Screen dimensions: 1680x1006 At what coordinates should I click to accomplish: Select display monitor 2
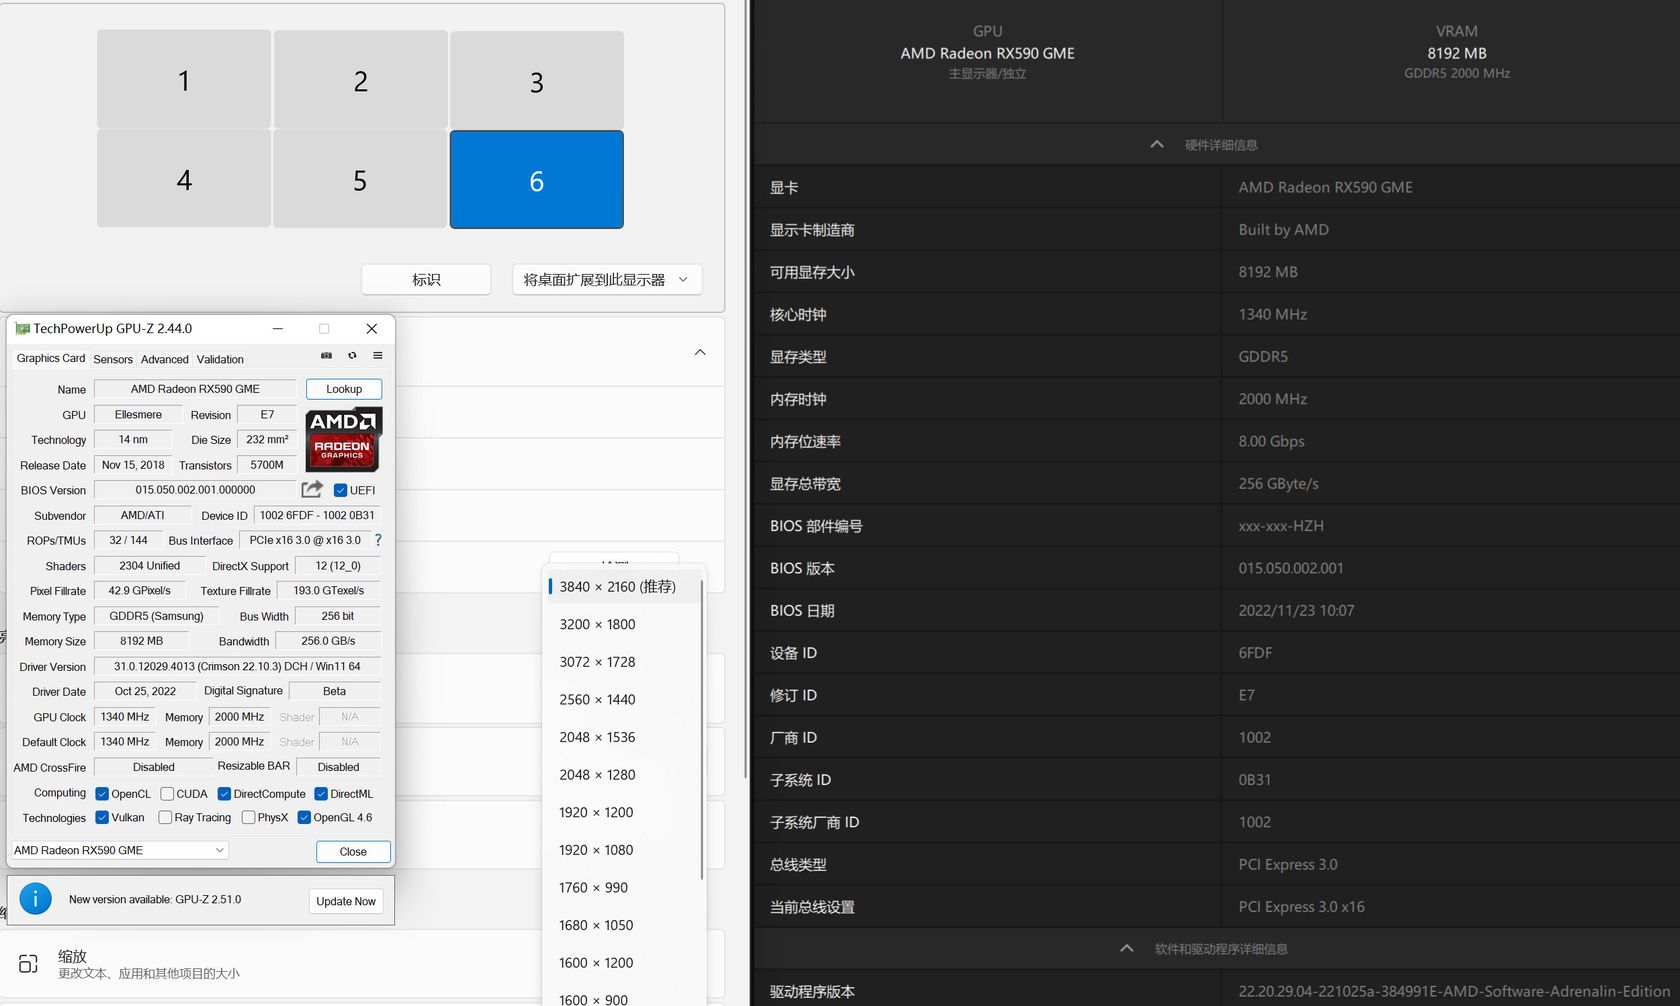361,80
